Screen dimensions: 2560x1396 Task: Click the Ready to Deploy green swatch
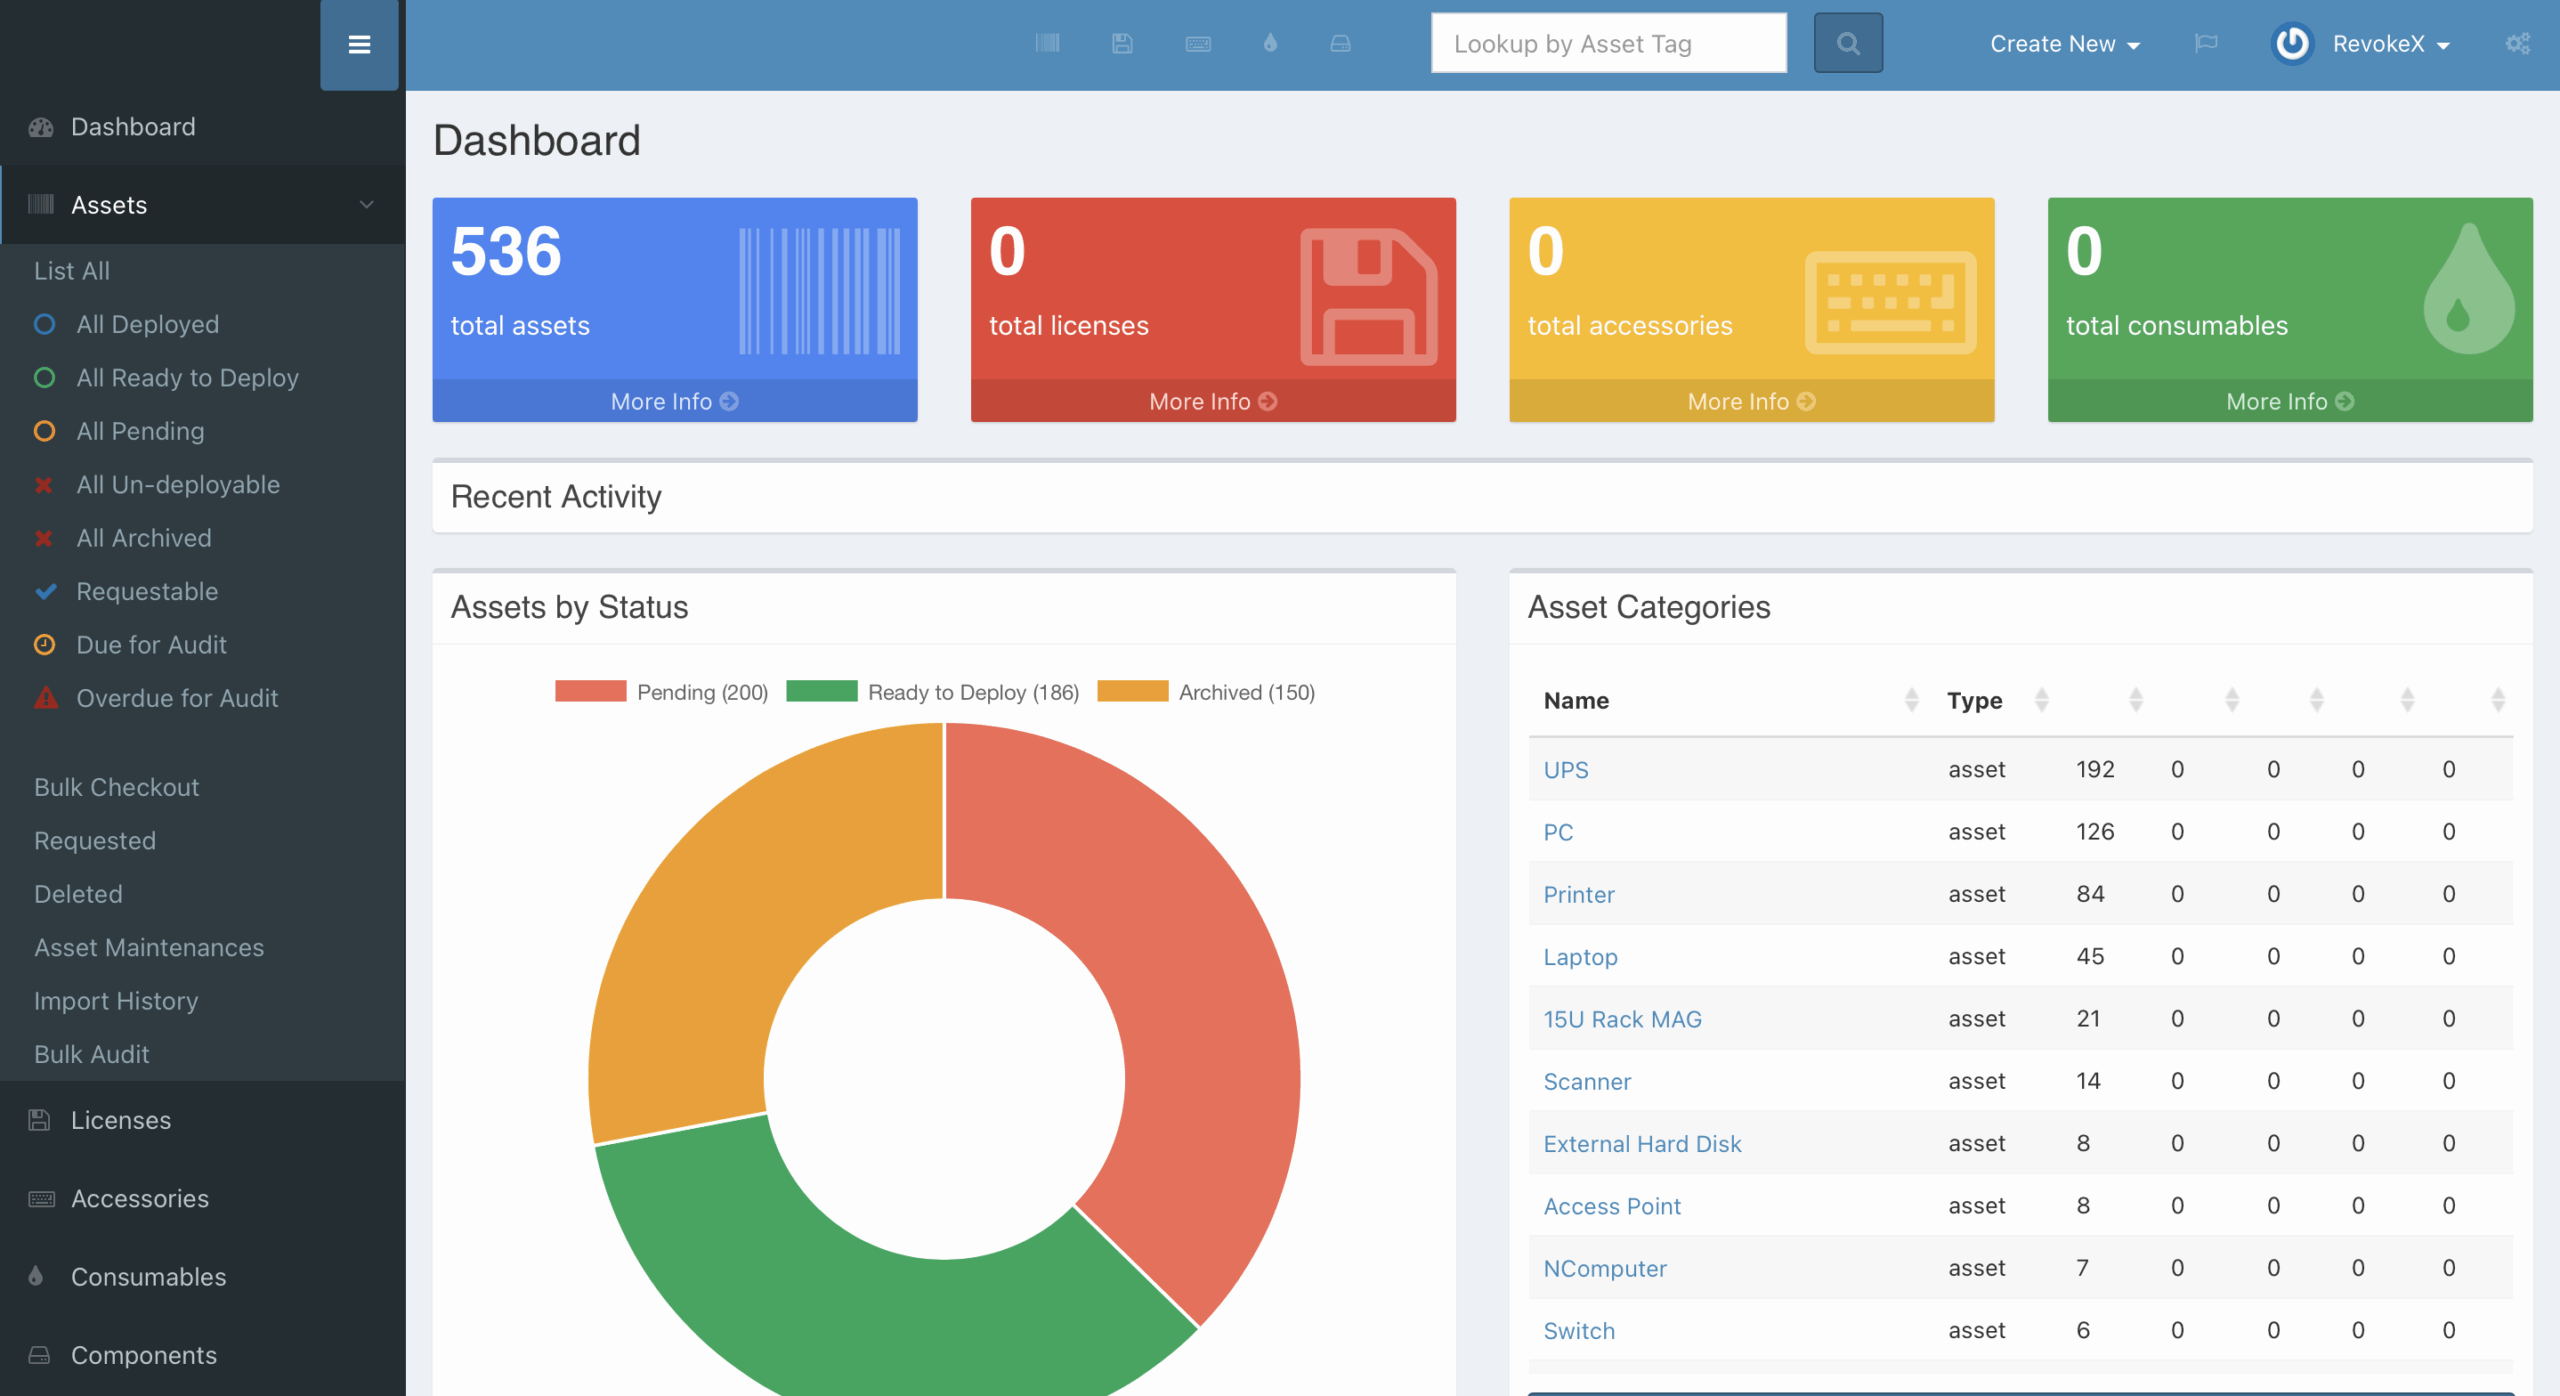[821, 692]
